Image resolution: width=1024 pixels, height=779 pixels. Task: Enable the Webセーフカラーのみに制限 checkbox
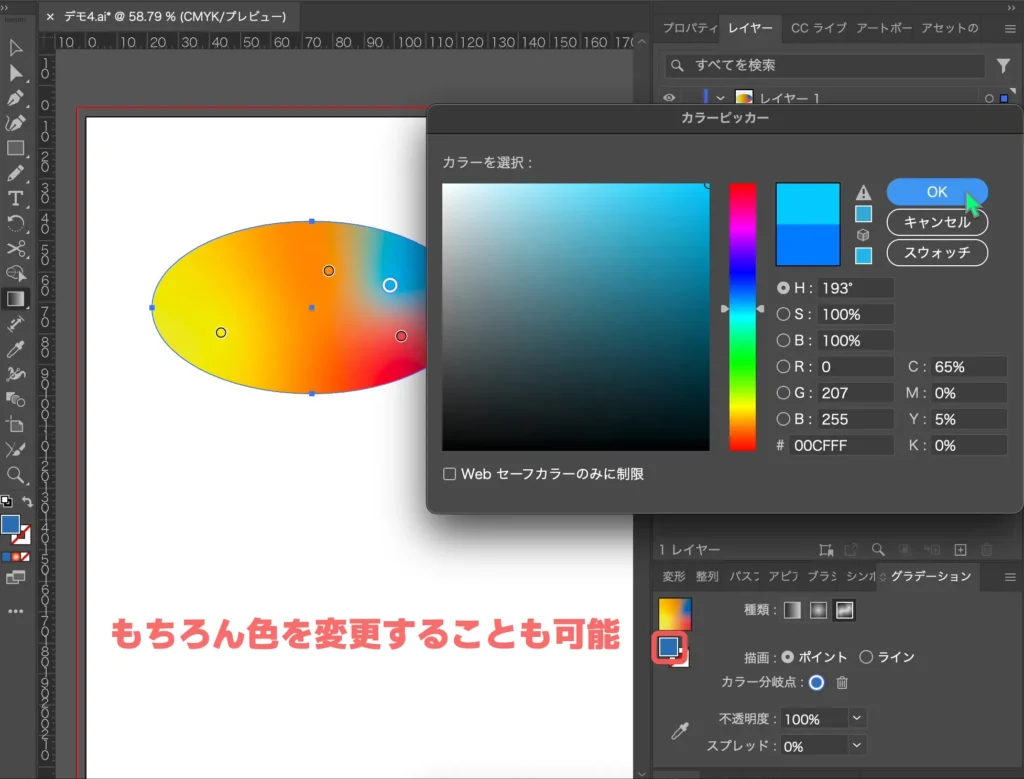tap(450, 473)
